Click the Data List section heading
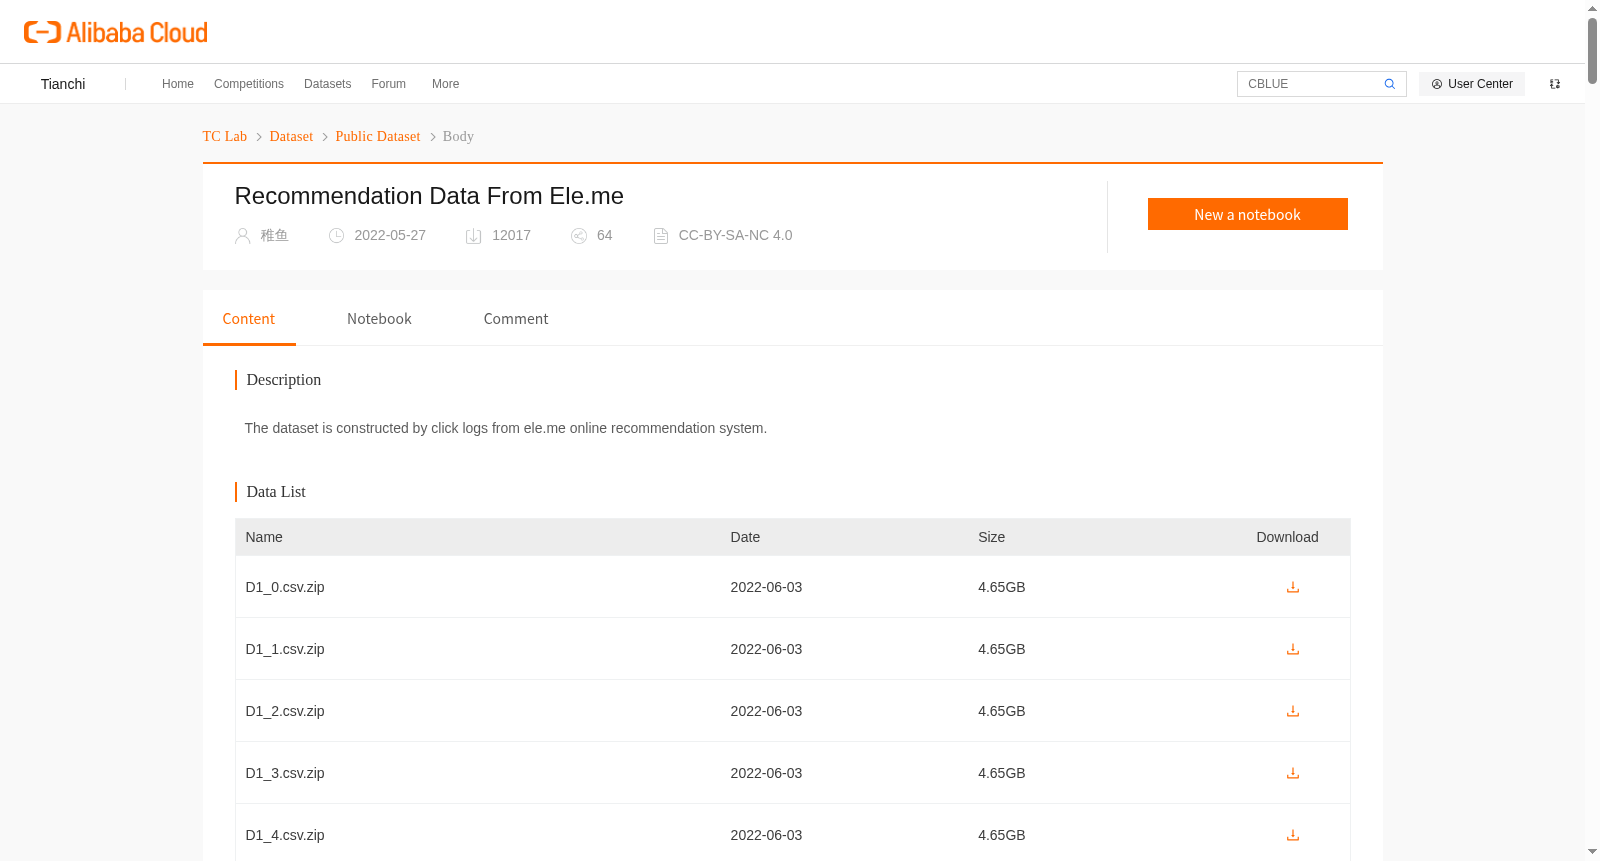 pyautogui.click(x=276, y=492)
